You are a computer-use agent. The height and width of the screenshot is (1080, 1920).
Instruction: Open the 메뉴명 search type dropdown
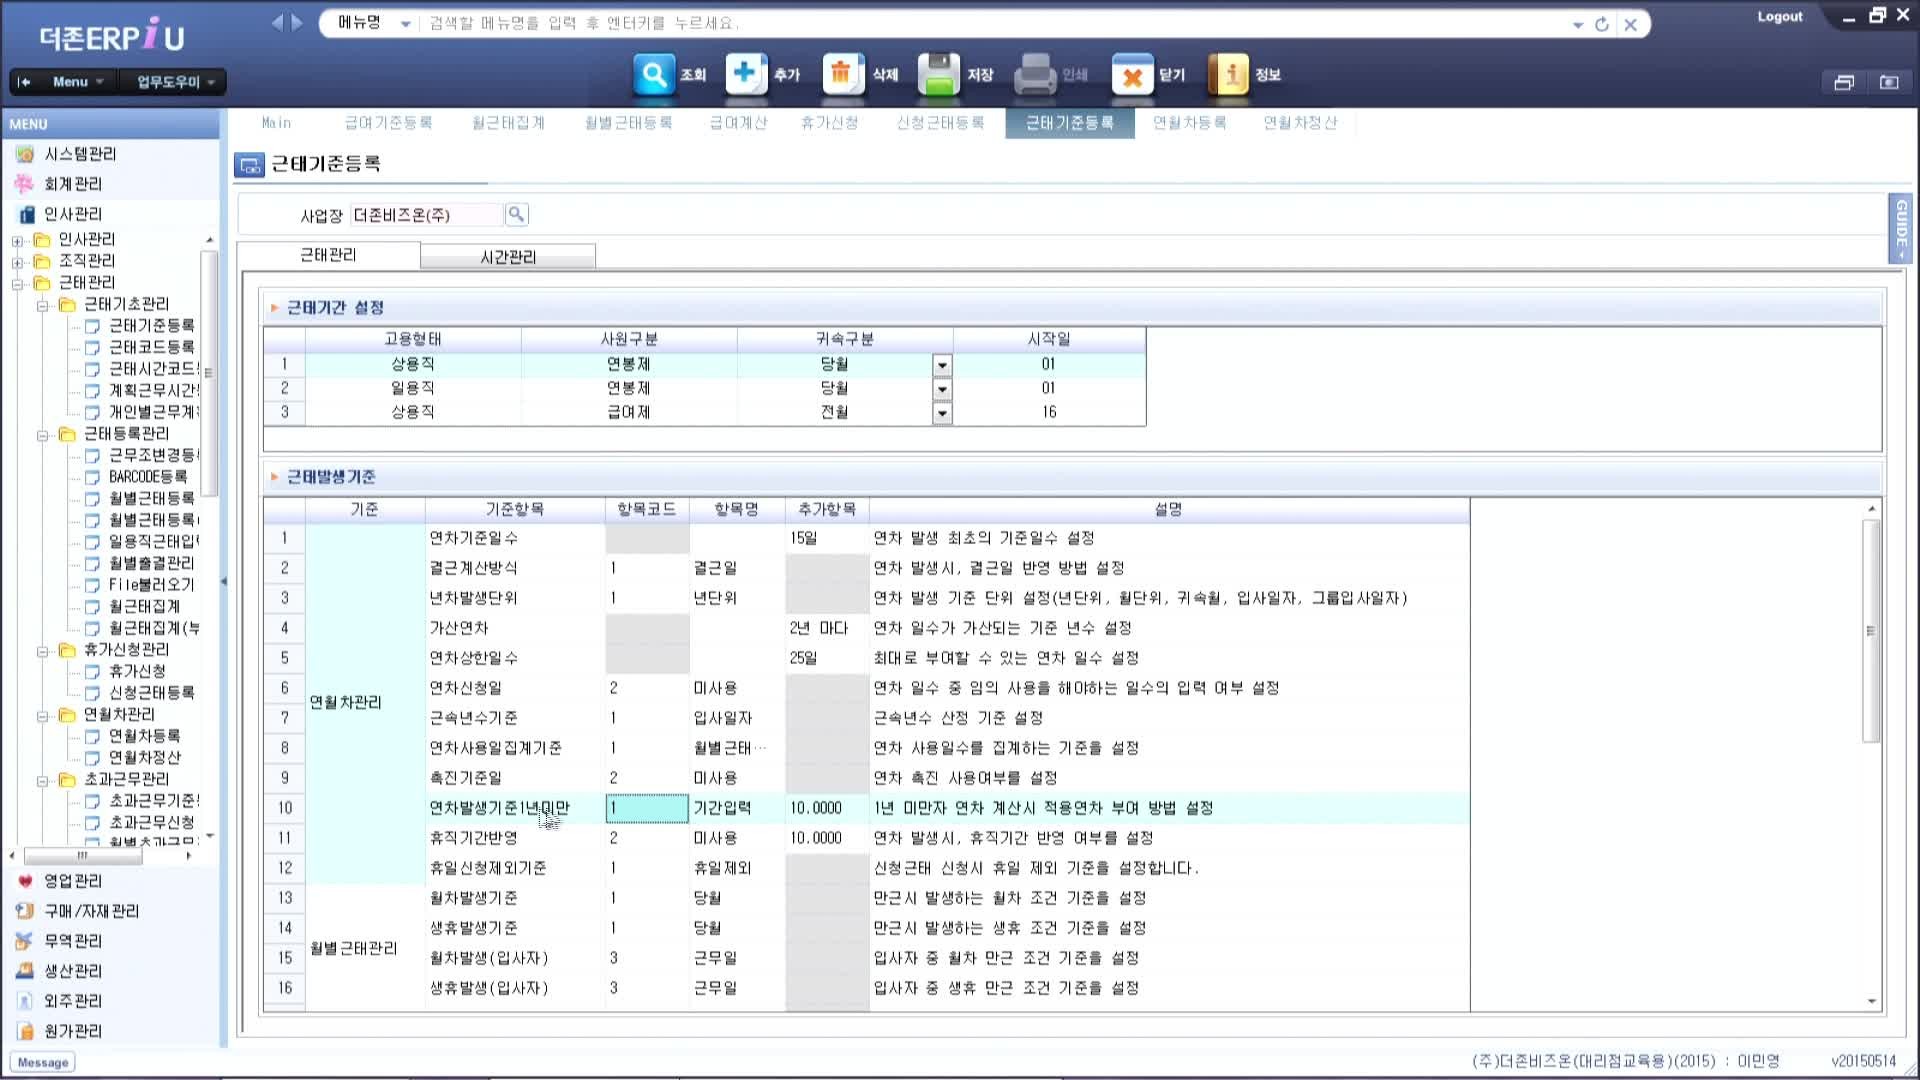(x=405, y=24)
